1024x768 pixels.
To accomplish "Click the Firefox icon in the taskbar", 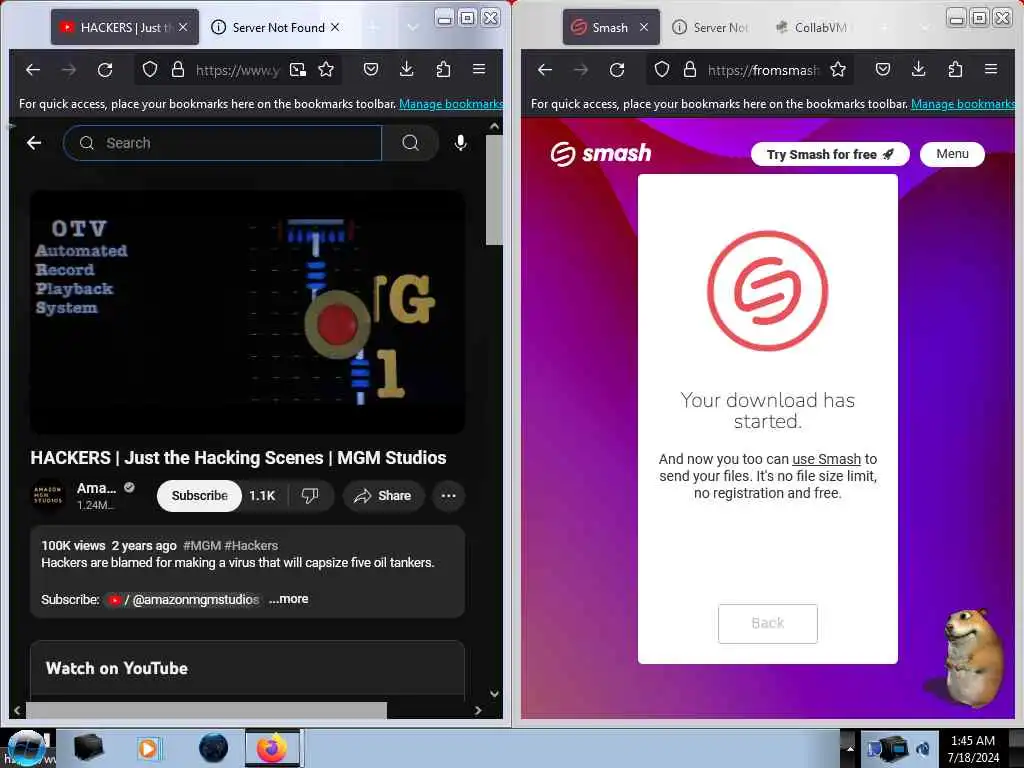I will pyautogui.click(x=272, y=748).
